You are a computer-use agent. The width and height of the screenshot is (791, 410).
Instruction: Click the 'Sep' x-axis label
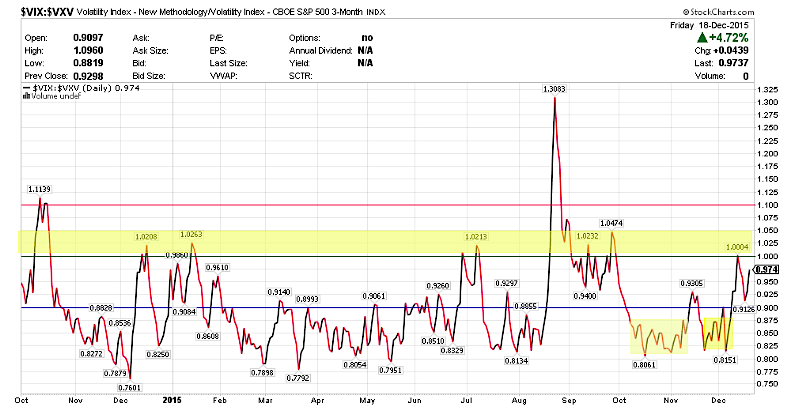coord(569,400)
